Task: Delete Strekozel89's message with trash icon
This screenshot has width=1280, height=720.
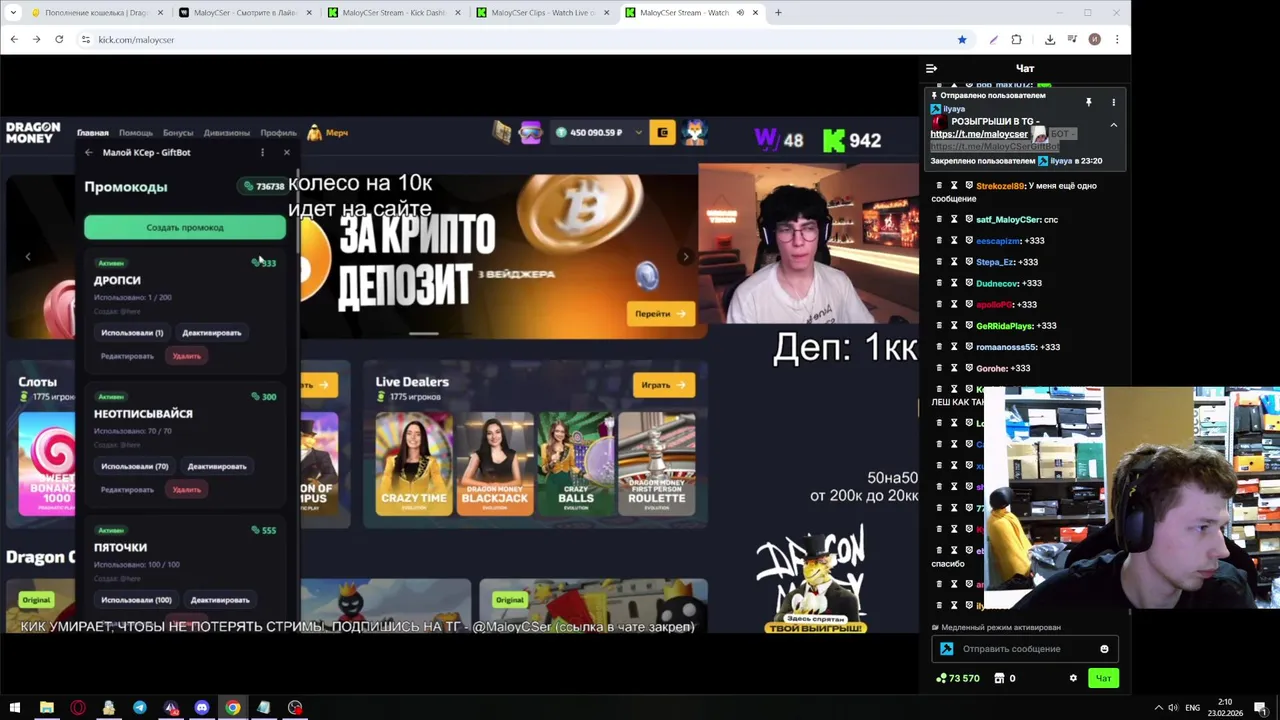Action: [x=938, y=186]
